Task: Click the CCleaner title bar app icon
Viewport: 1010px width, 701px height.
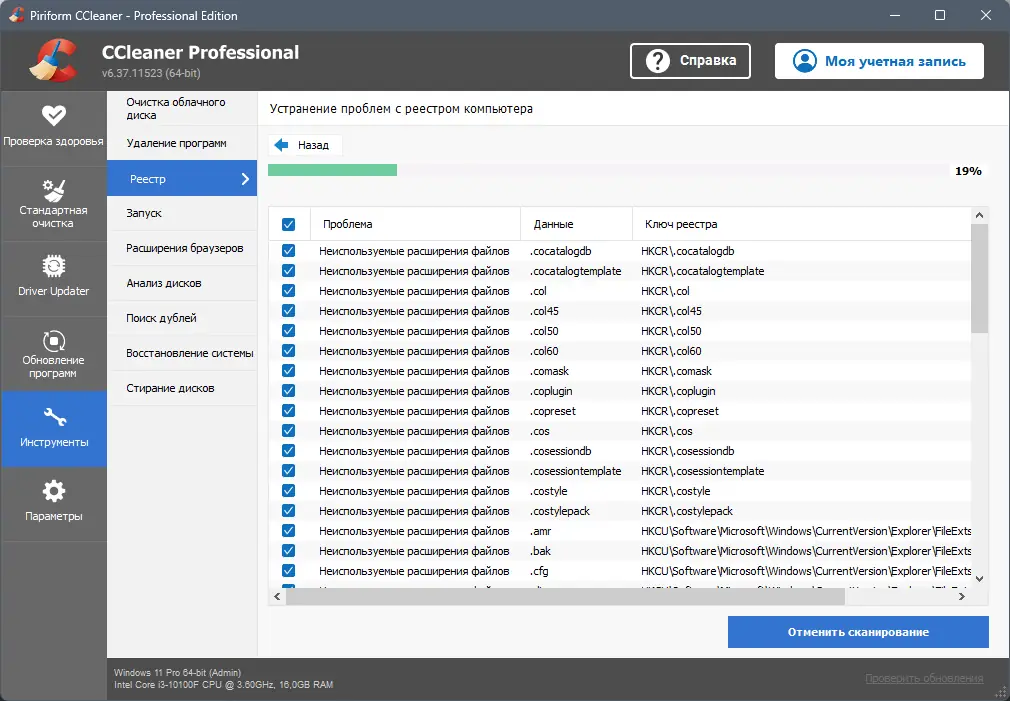Action: pos(16,15)
